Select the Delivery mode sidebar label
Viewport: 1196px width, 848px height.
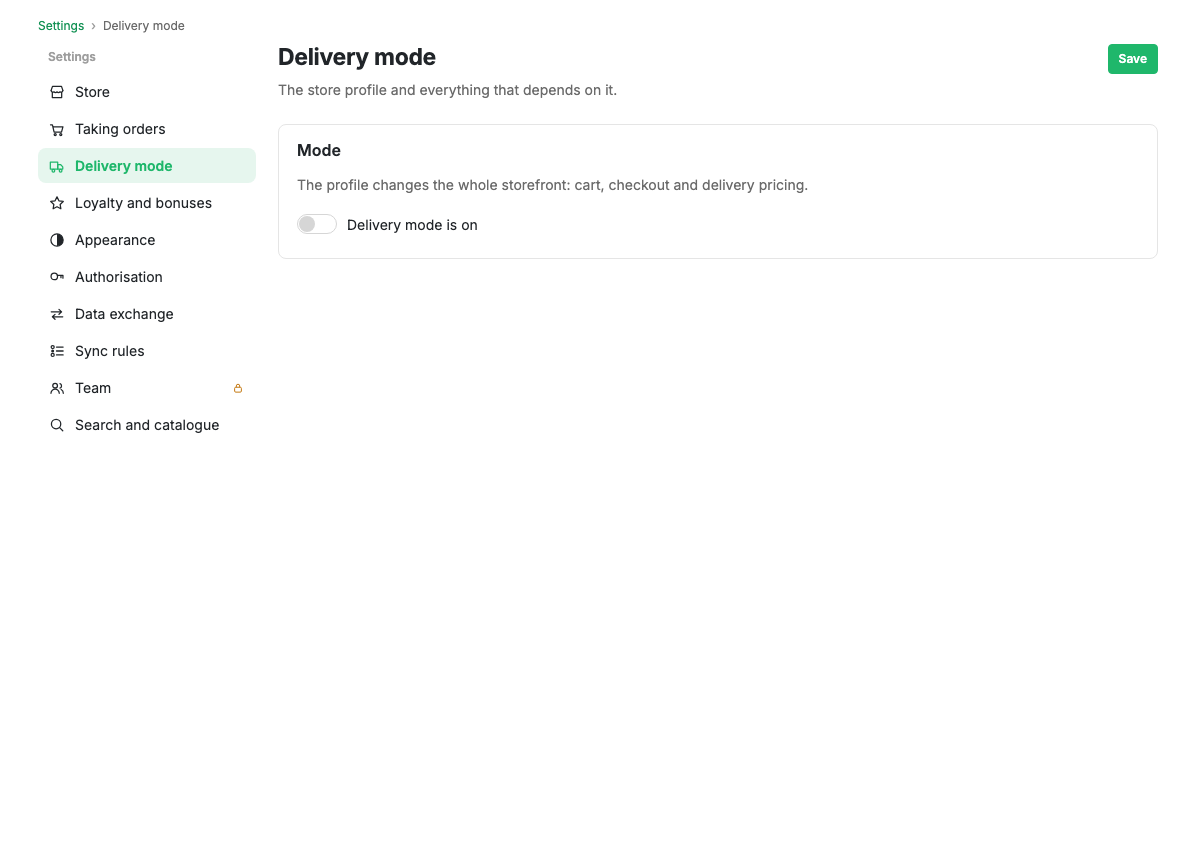point(124,166)
